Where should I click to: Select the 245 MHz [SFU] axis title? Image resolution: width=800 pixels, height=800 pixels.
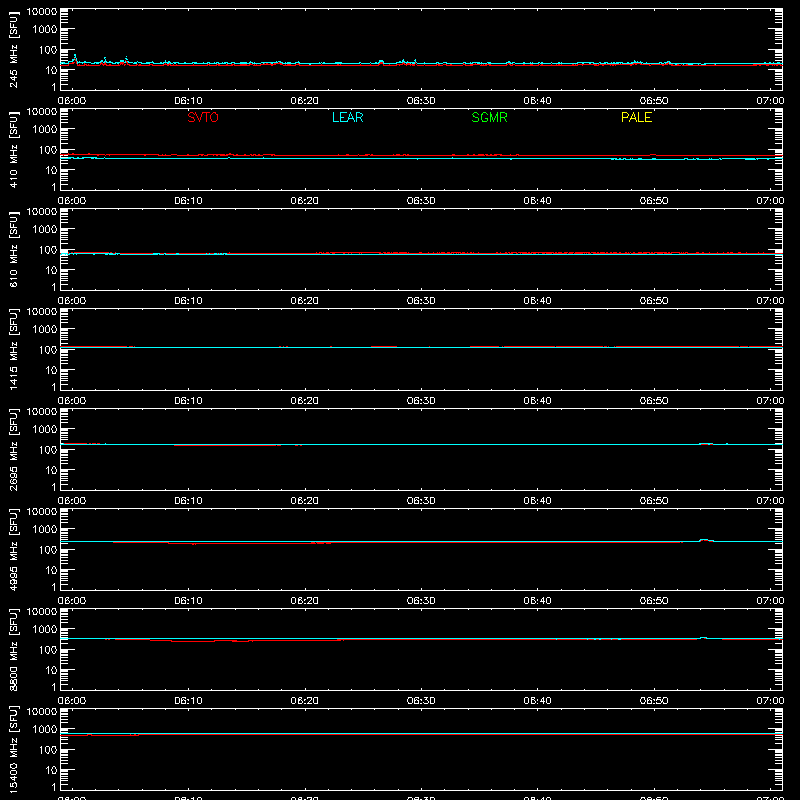point(13,49)
